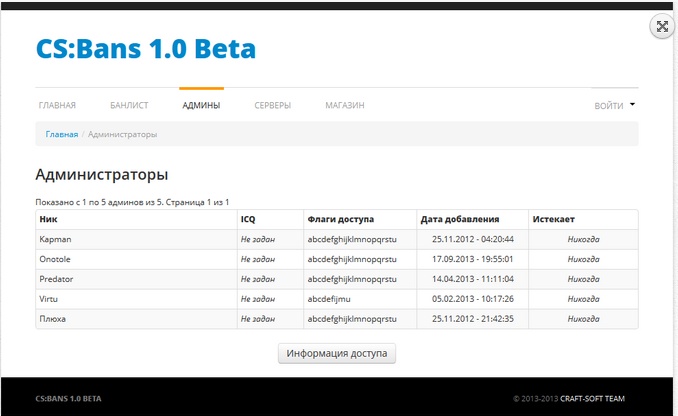678x416 pixels.
Task: Open the МАГАЗИН menu item
Action: tap(345, 105)
